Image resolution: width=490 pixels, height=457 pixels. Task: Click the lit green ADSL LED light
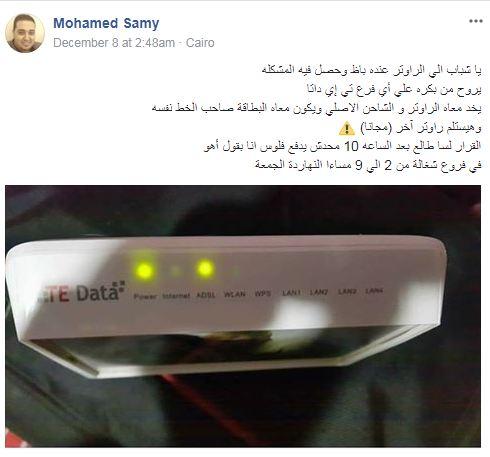(205, 269)
